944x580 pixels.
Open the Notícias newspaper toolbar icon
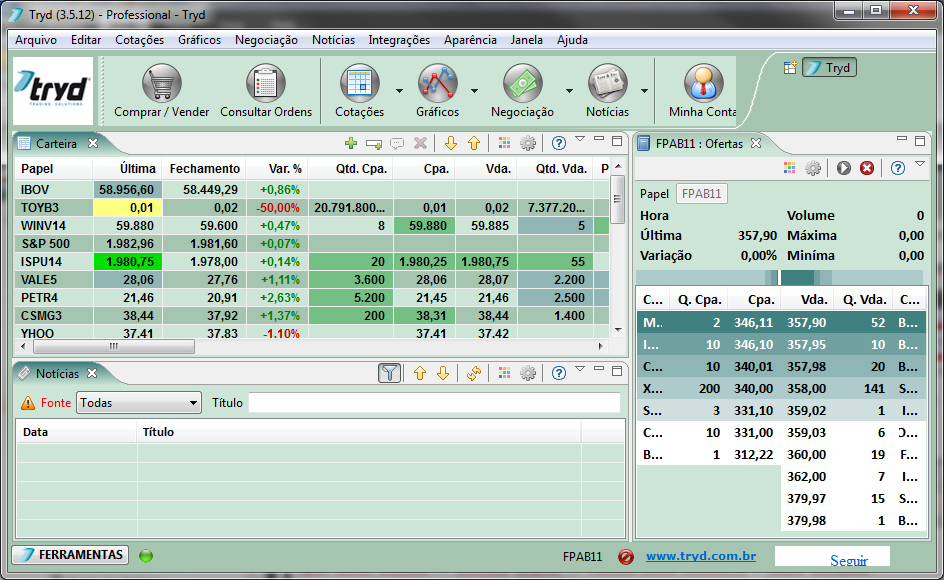point(607,83)
